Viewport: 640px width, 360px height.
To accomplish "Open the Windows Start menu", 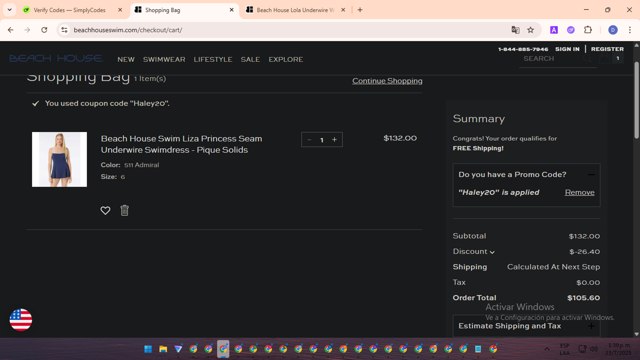I will pyautogui.click(x=148, y=349).
